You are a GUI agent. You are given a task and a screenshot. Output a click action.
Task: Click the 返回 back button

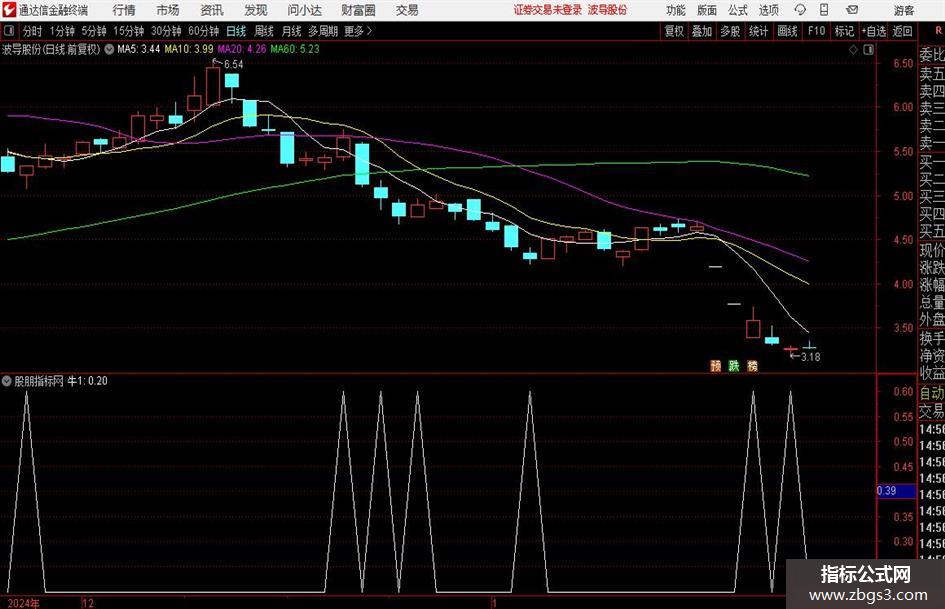pyautogui.click(x=902, y=31)
